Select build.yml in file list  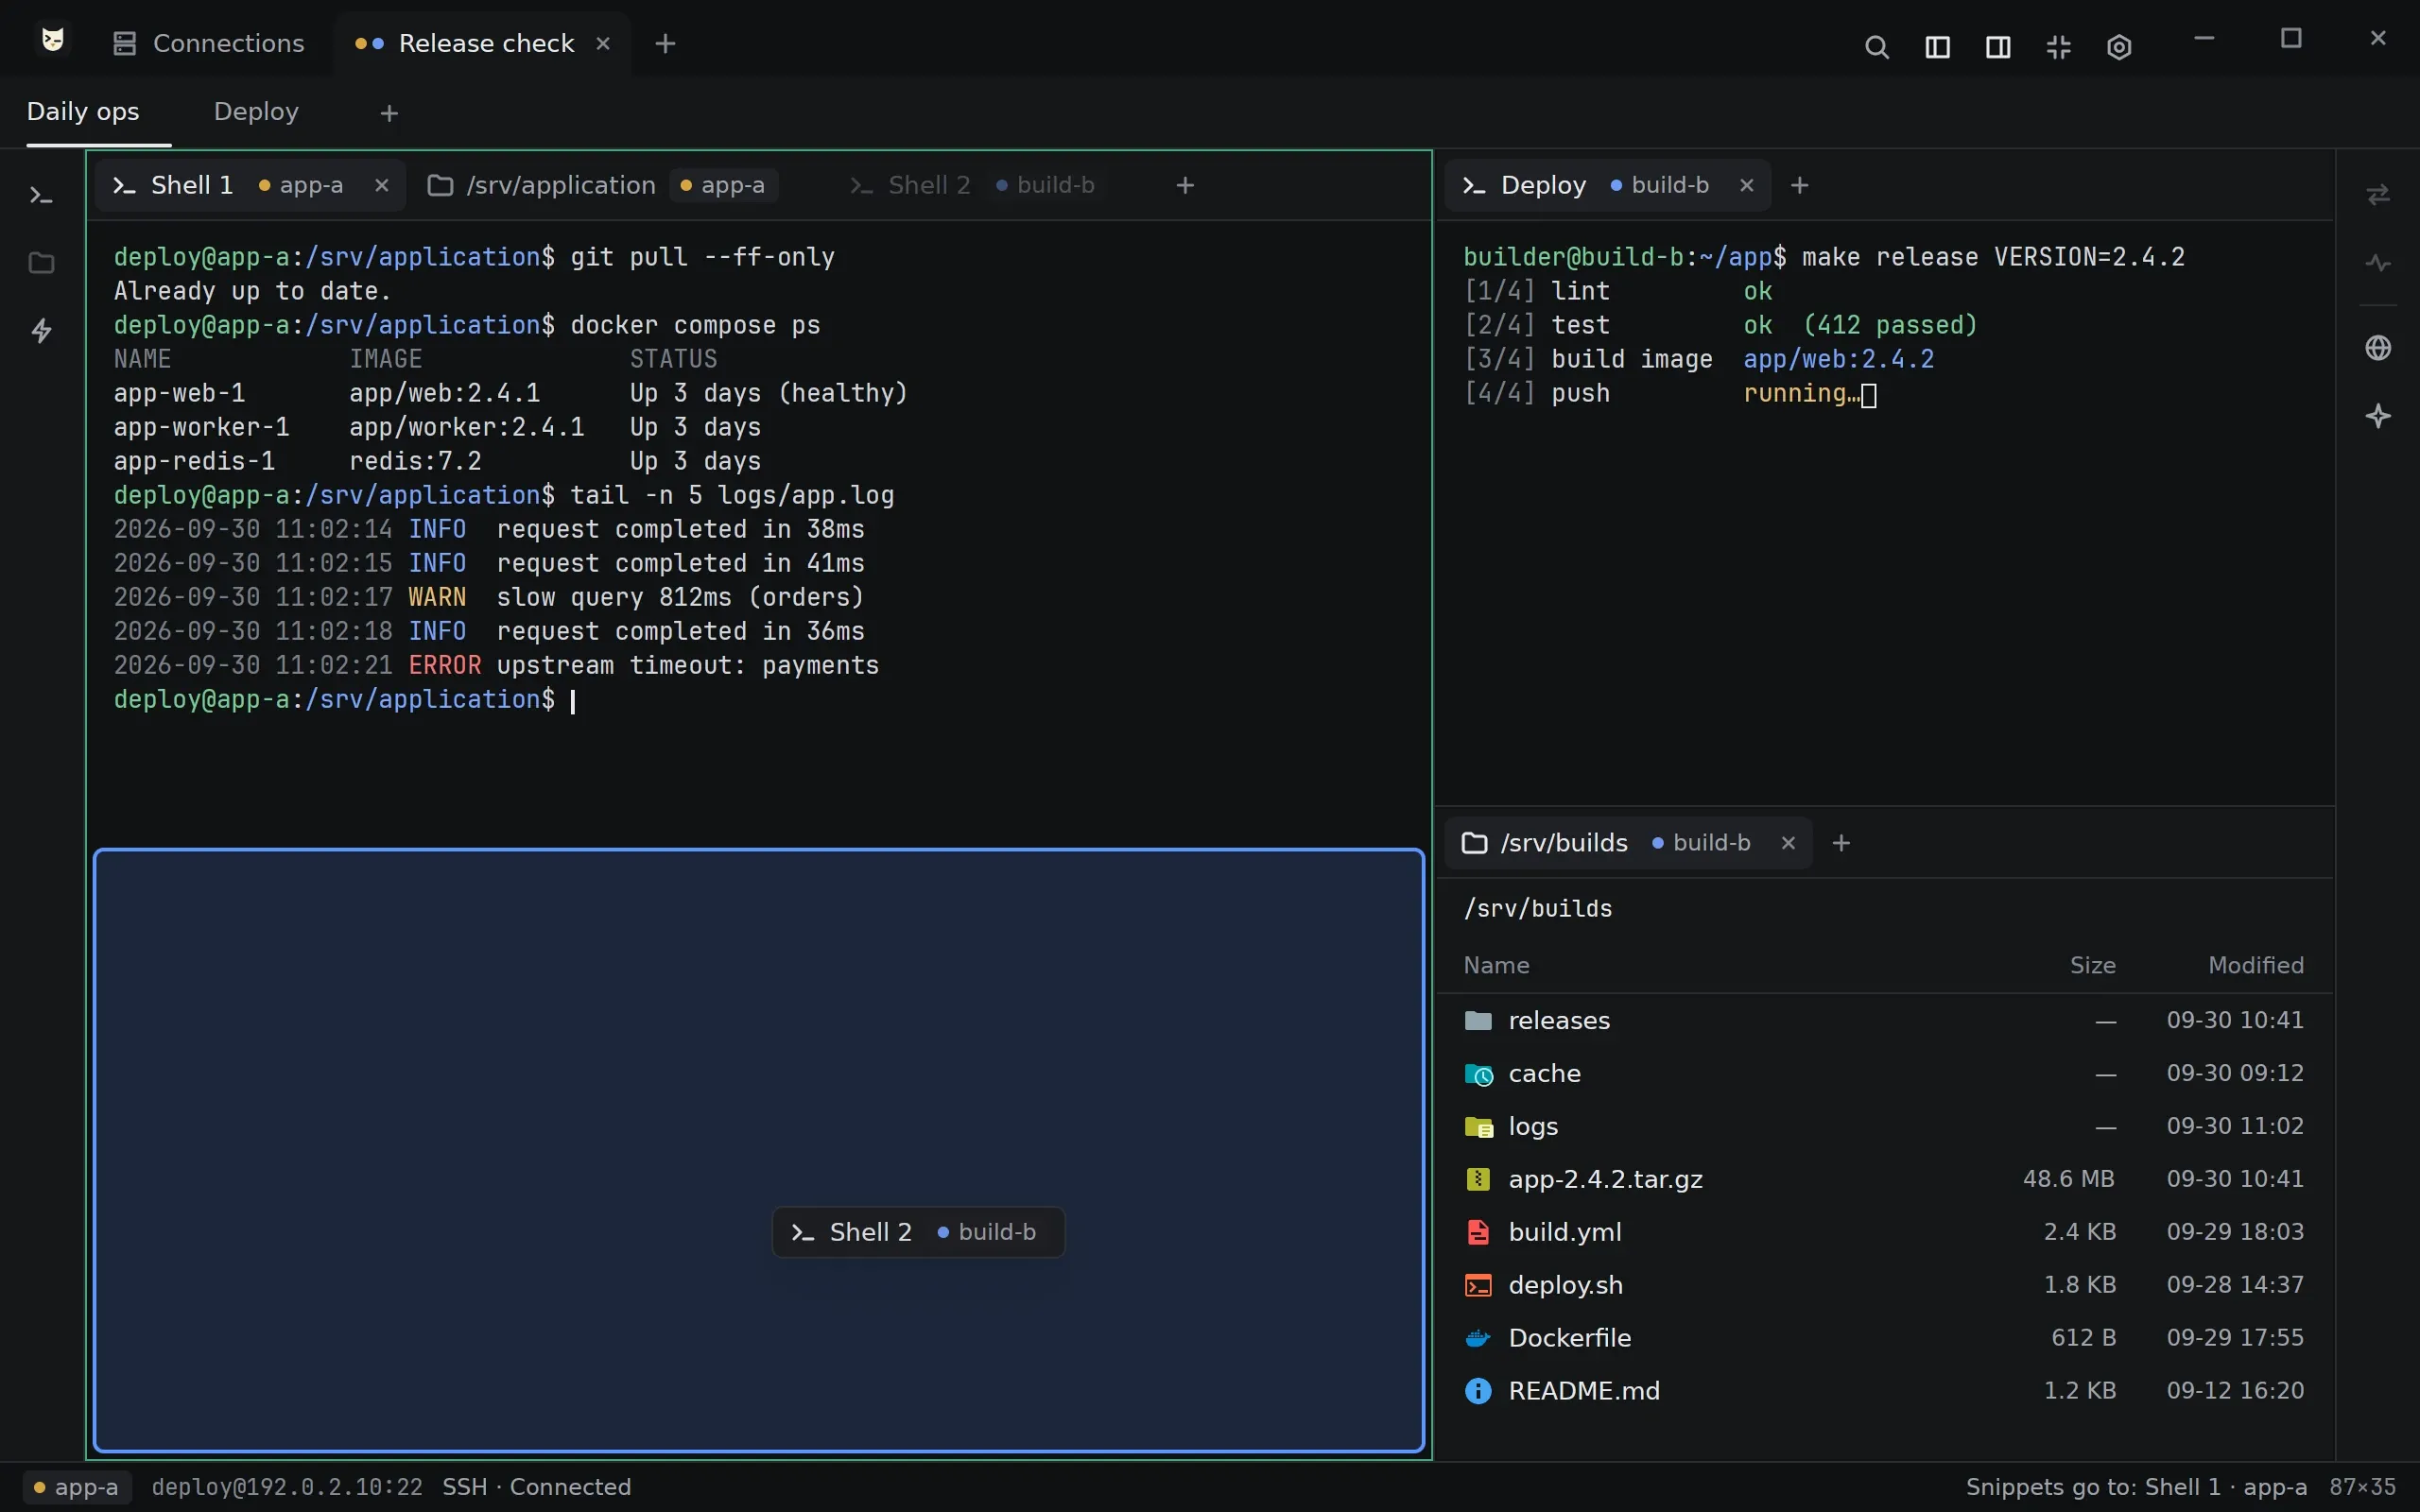[x=1885, y=1232]
